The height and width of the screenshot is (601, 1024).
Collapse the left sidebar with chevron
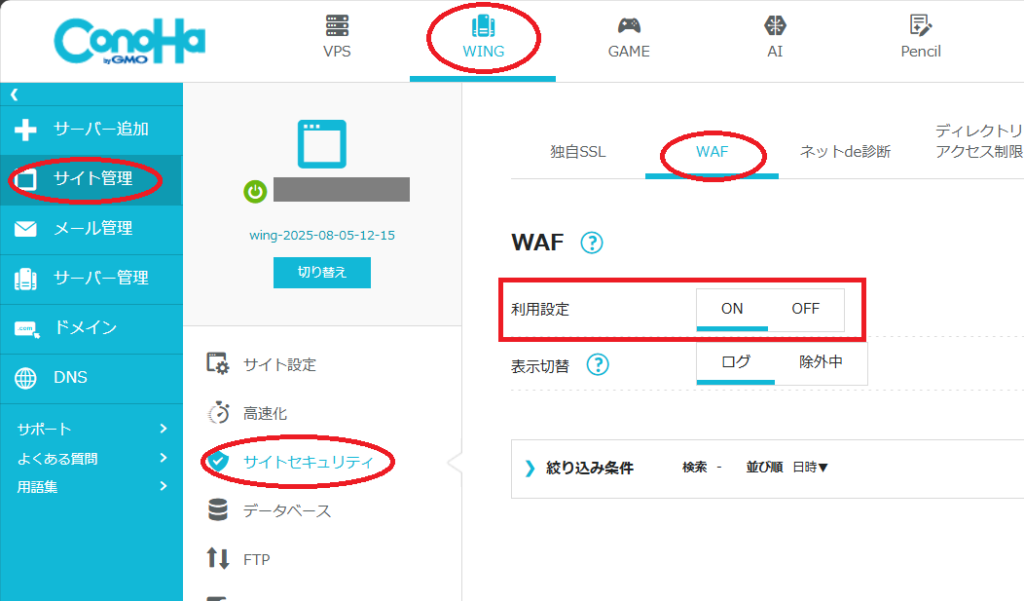tap(14, 94)
